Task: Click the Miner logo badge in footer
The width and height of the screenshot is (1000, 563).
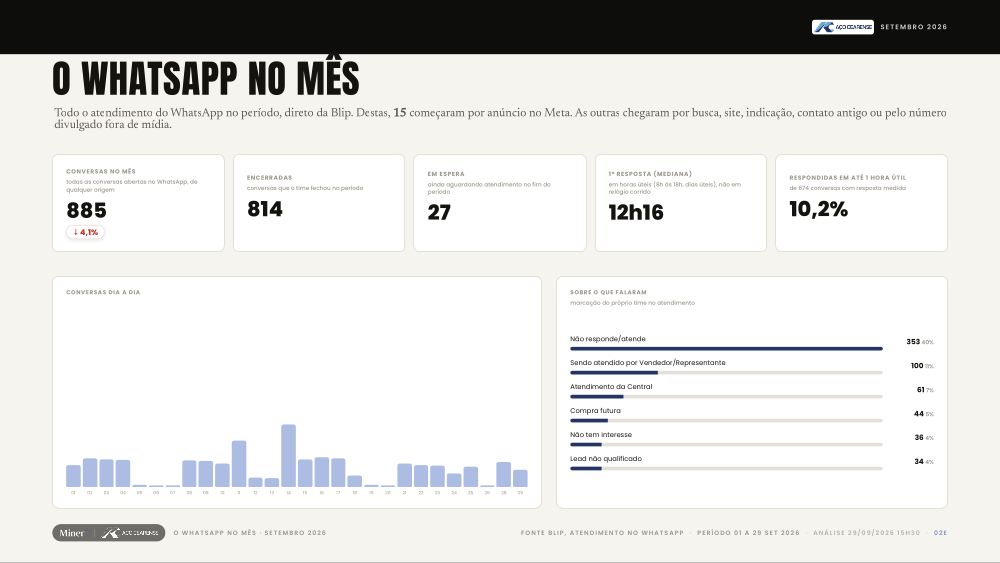Action: click(x=108, y=533)
